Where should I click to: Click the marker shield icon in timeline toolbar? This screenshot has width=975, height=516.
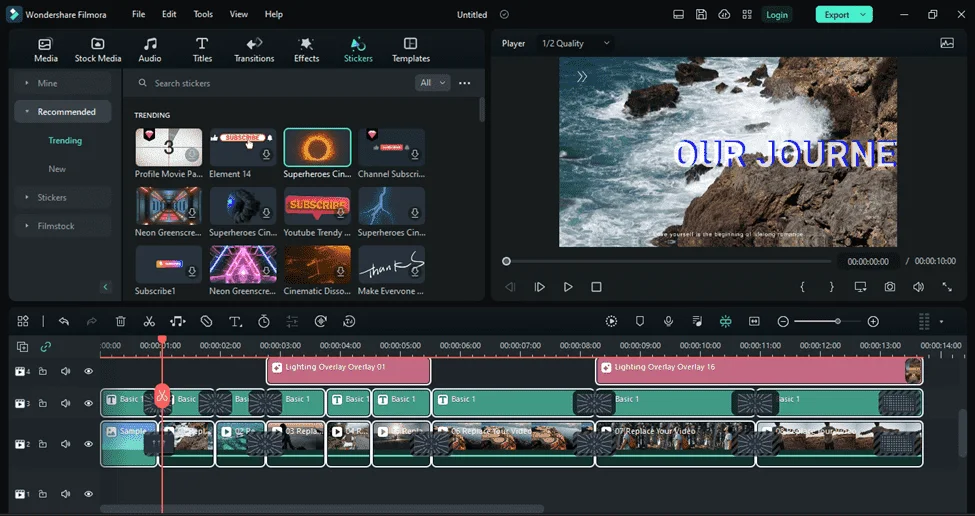[640, 321]
